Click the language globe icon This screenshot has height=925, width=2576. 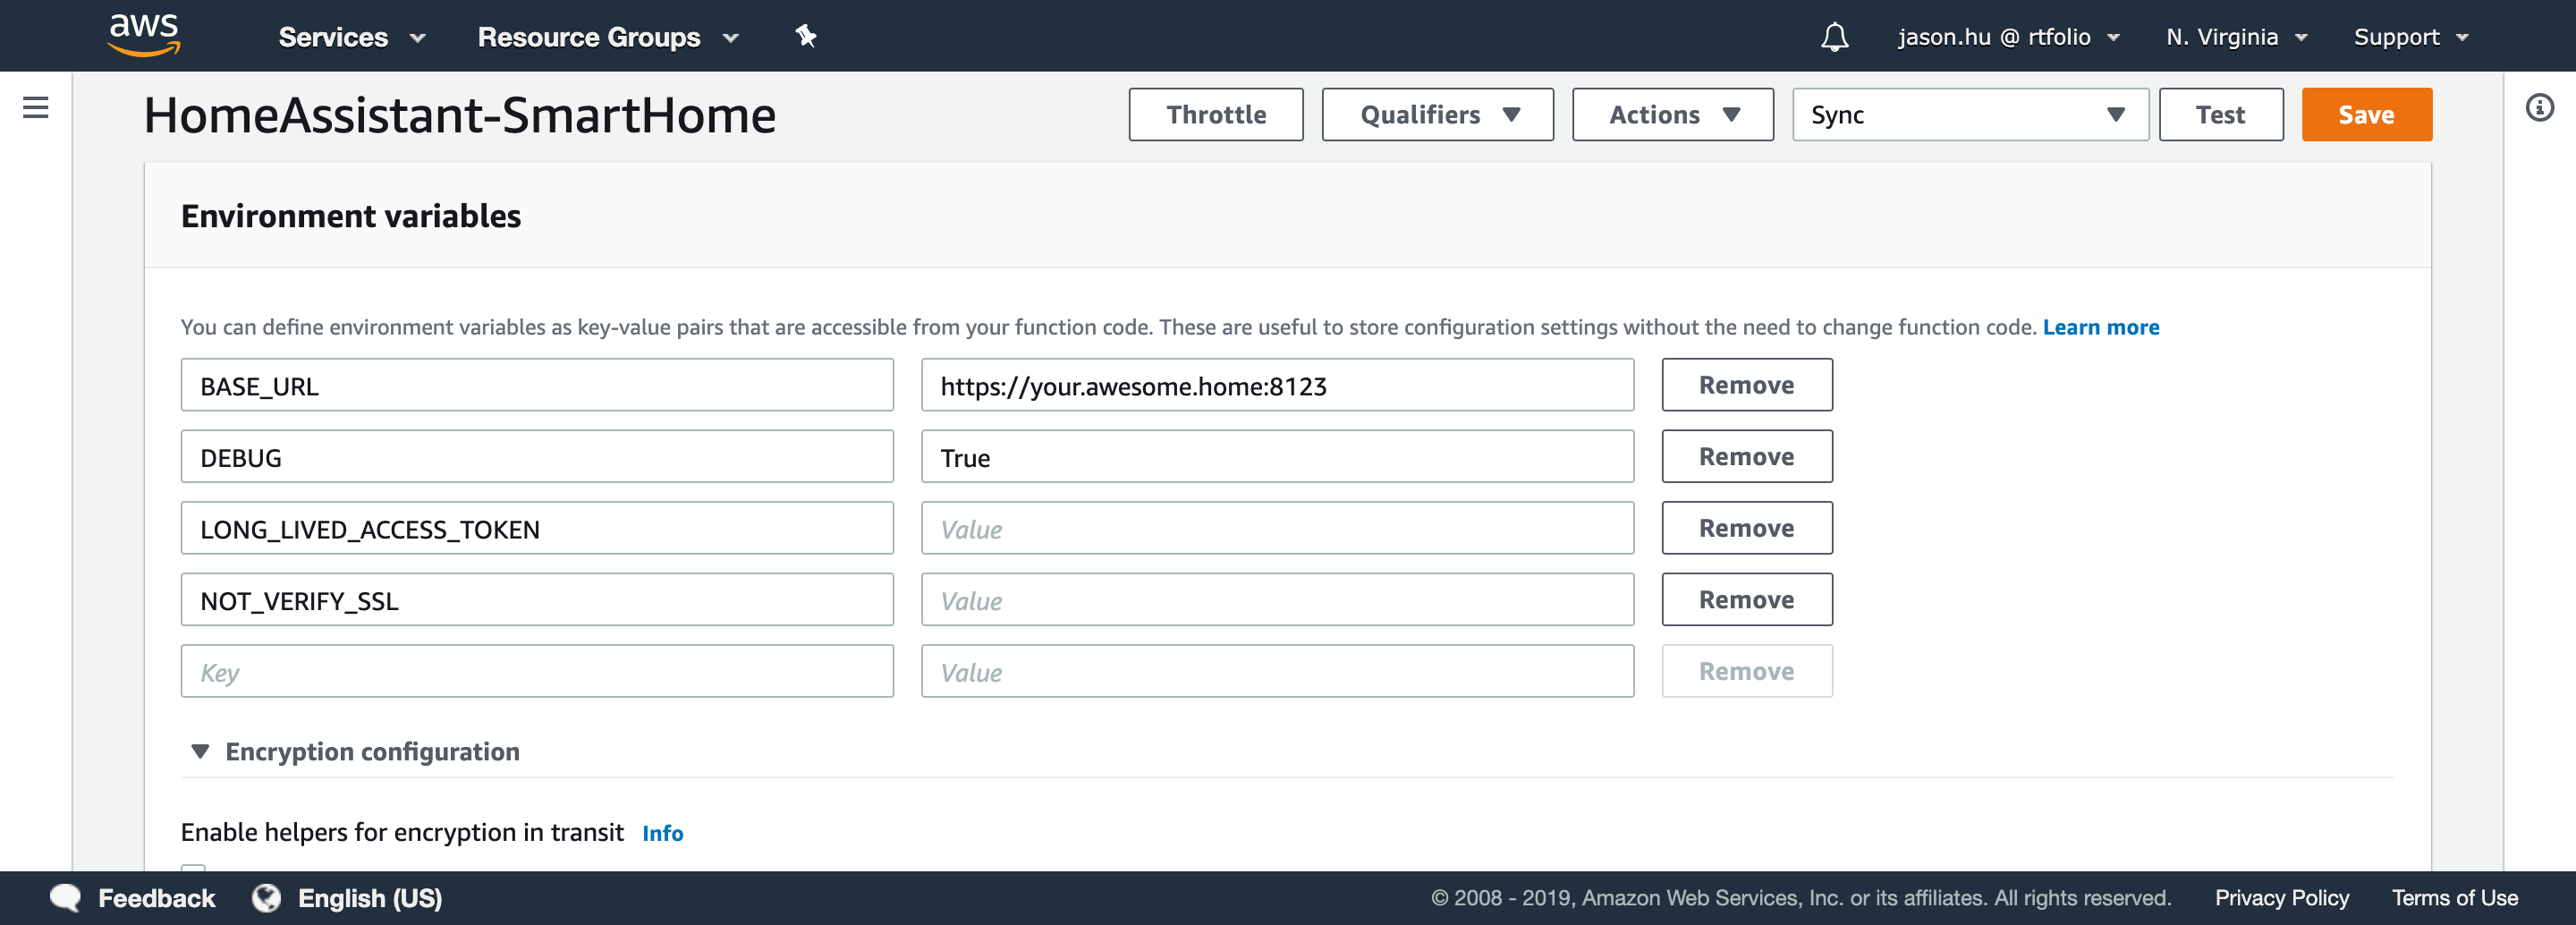[266, 897]
